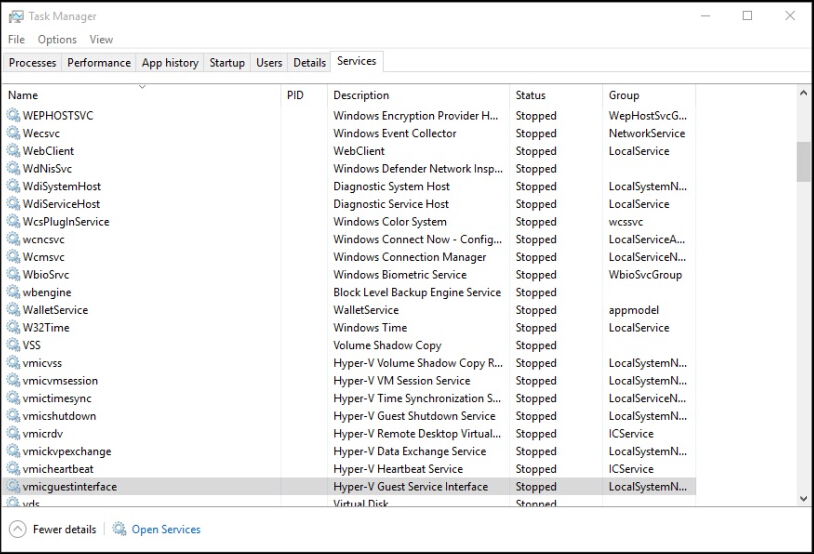This screenshot has width=814, height=554.
Task: Click the Open Services link
Action: click(x=166, y=529)
